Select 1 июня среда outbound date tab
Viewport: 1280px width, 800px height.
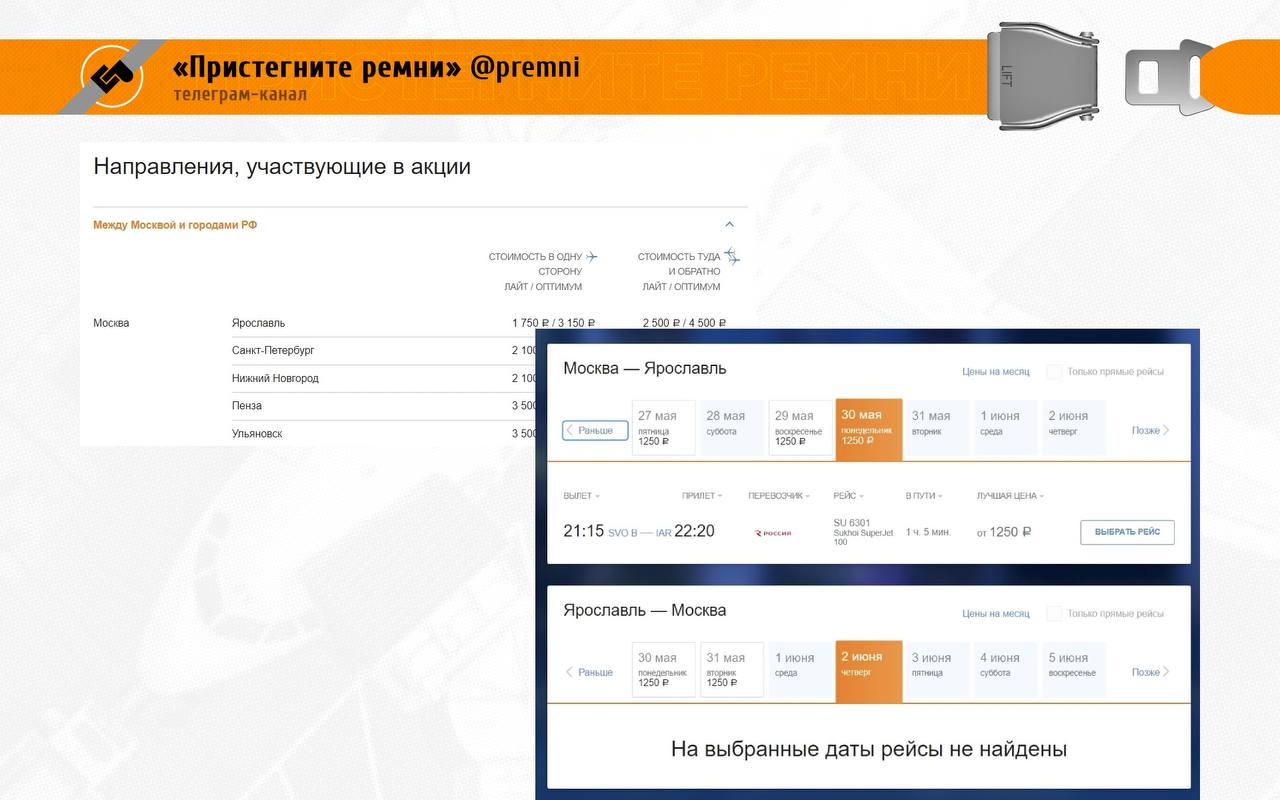(1005, 428)
